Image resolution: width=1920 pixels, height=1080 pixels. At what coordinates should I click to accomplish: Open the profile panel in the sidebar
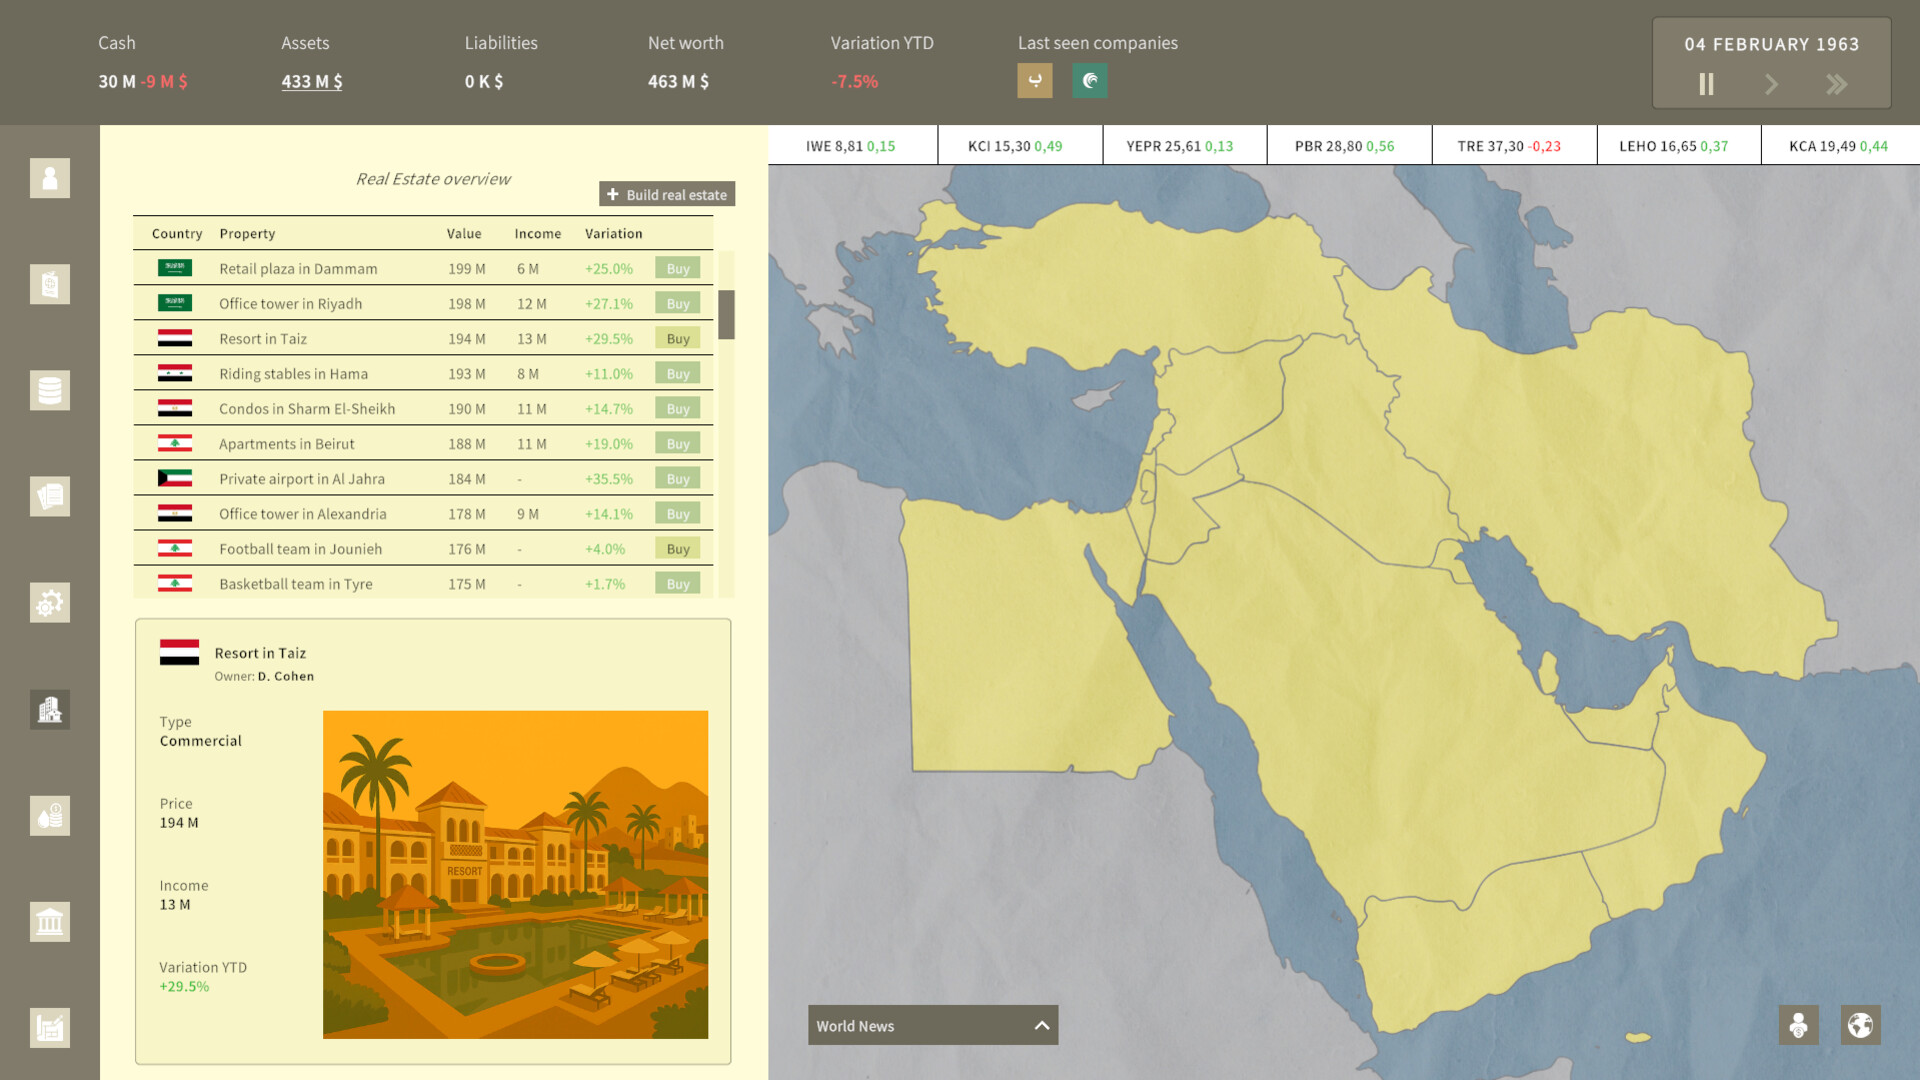tap(49, 178)
